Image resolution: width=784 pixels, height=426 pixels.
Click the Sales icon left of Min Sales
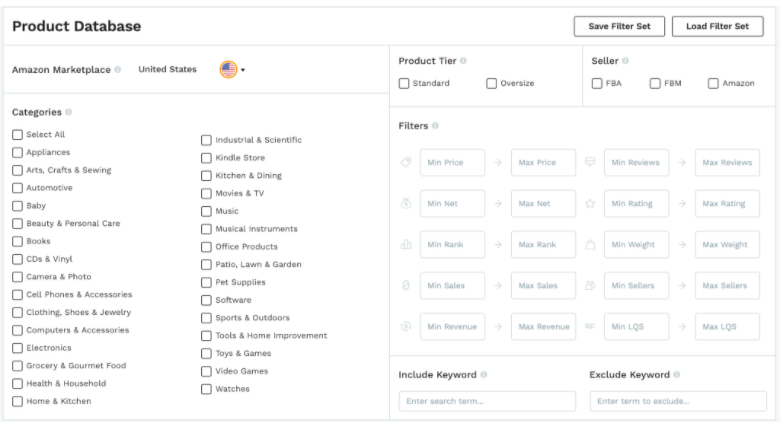coord(406,286)
